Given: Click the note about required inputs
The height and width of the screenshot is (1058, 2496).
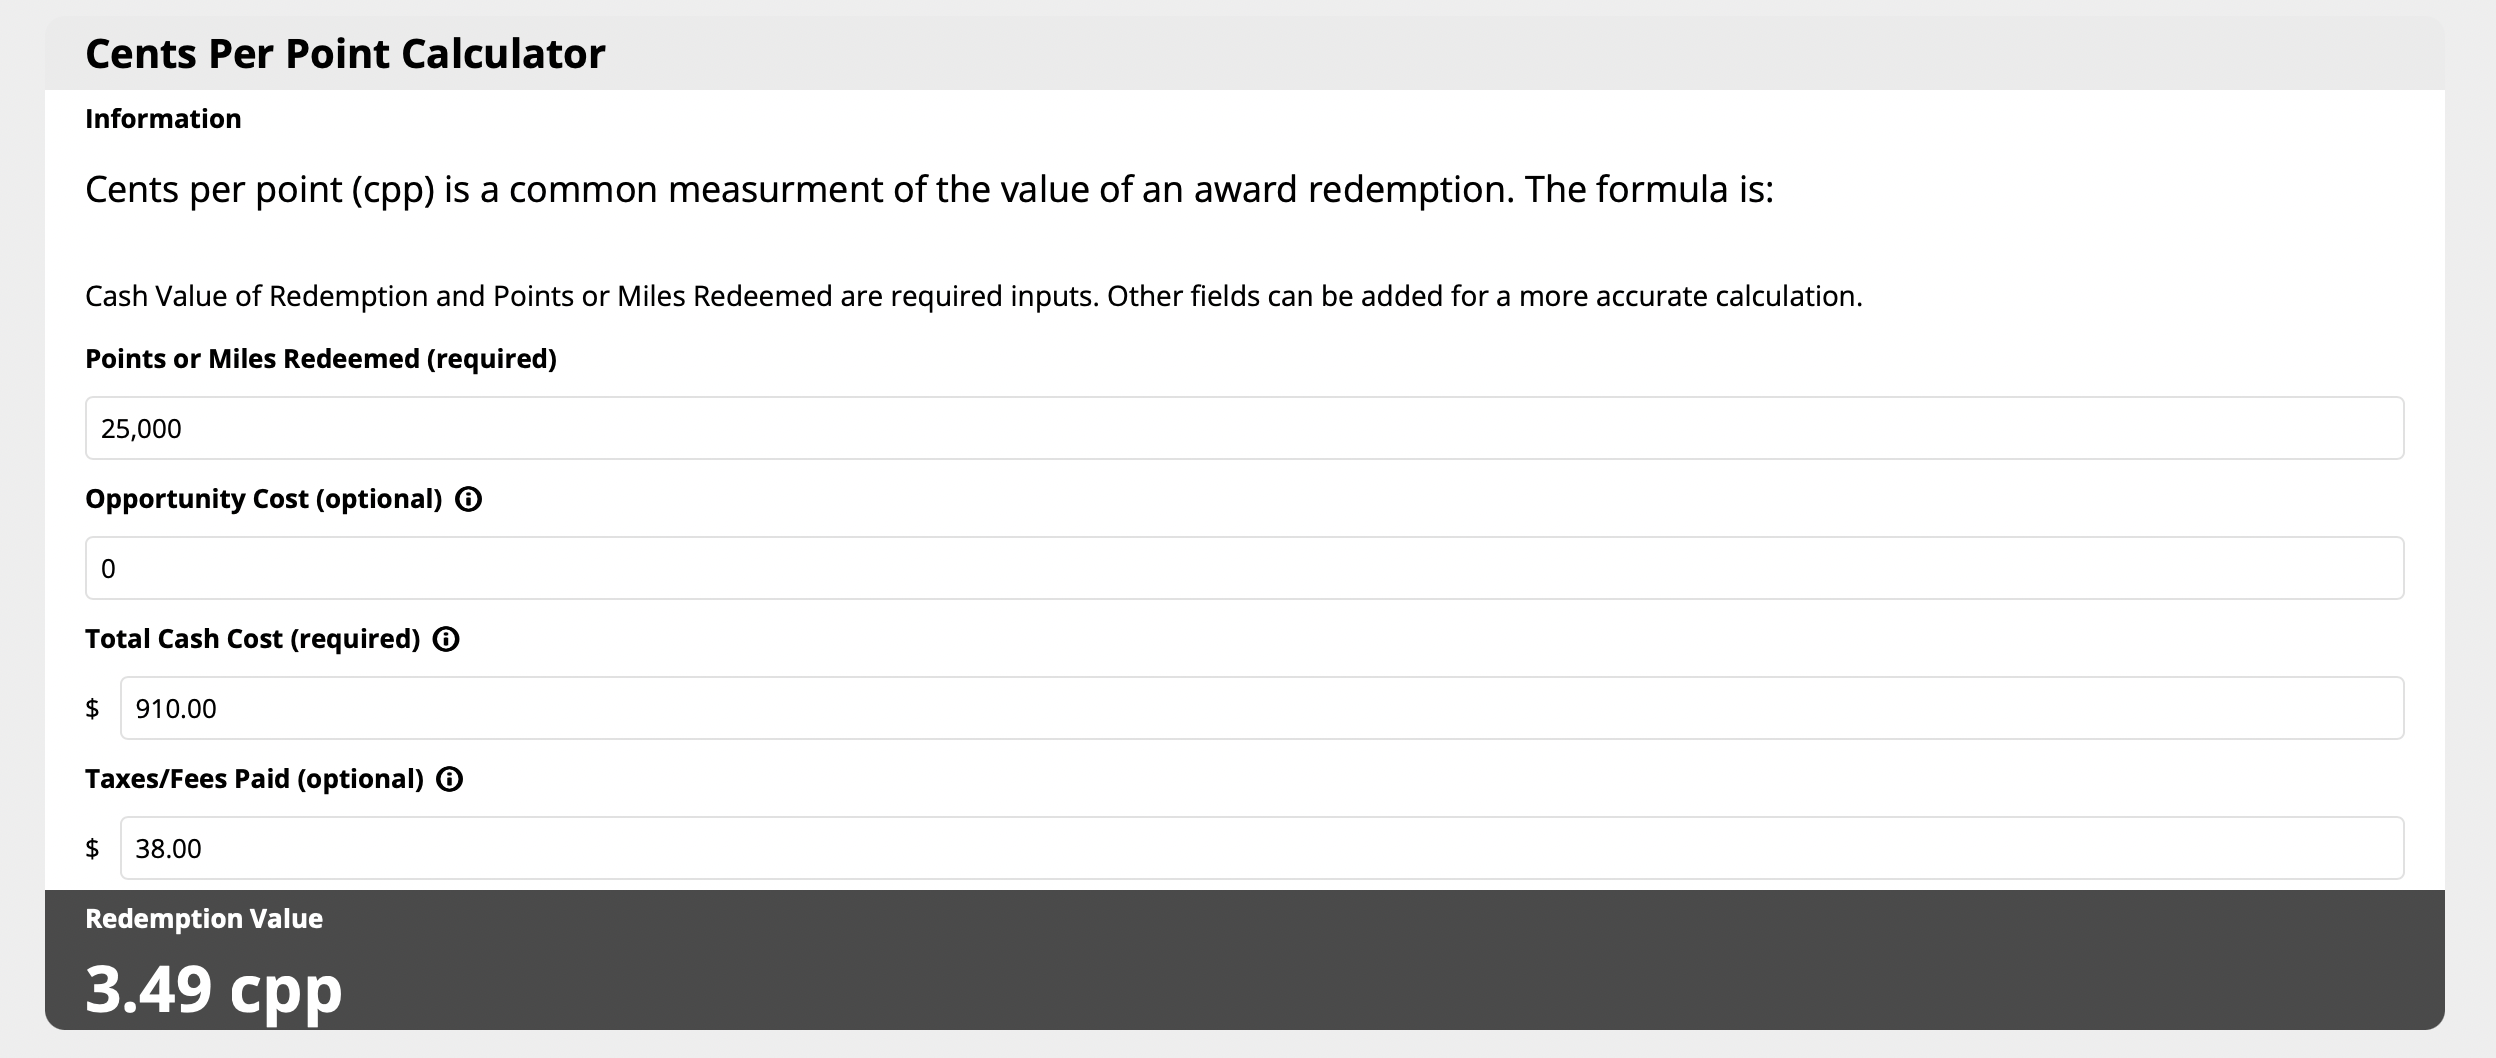Looking at the screenshot, I should (973, 296).
